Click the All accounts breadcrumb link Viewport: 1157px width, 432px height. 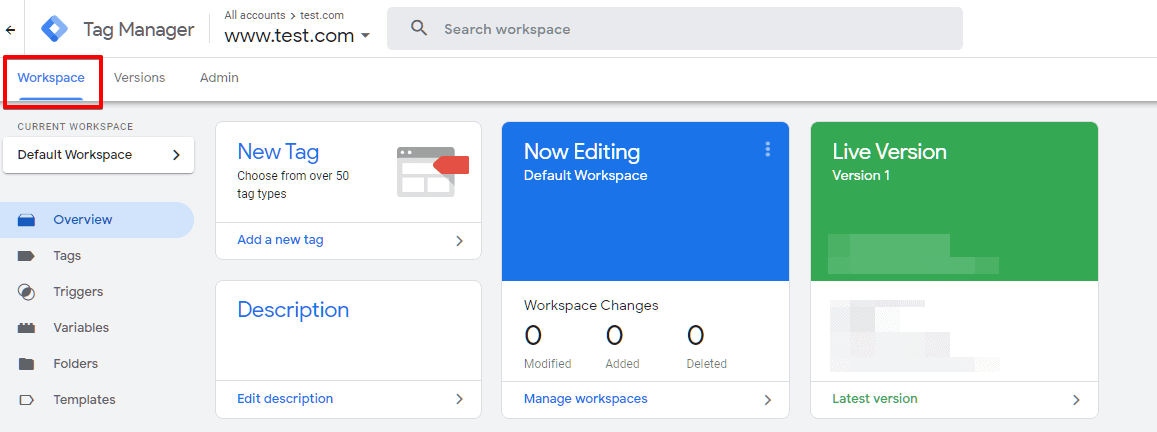255,15
